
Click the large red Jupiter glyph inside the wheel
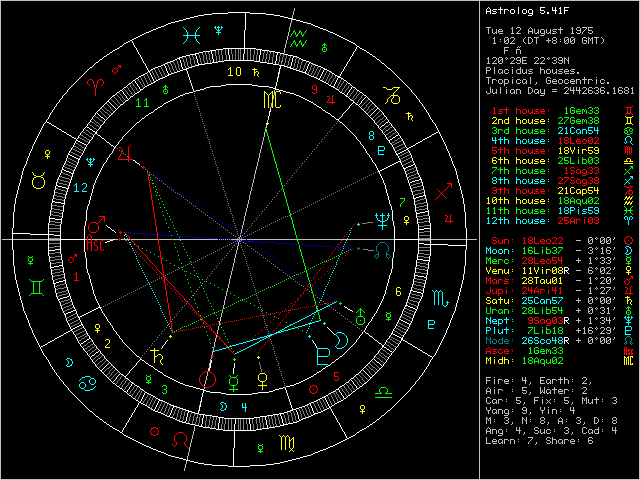coord(125,154)
